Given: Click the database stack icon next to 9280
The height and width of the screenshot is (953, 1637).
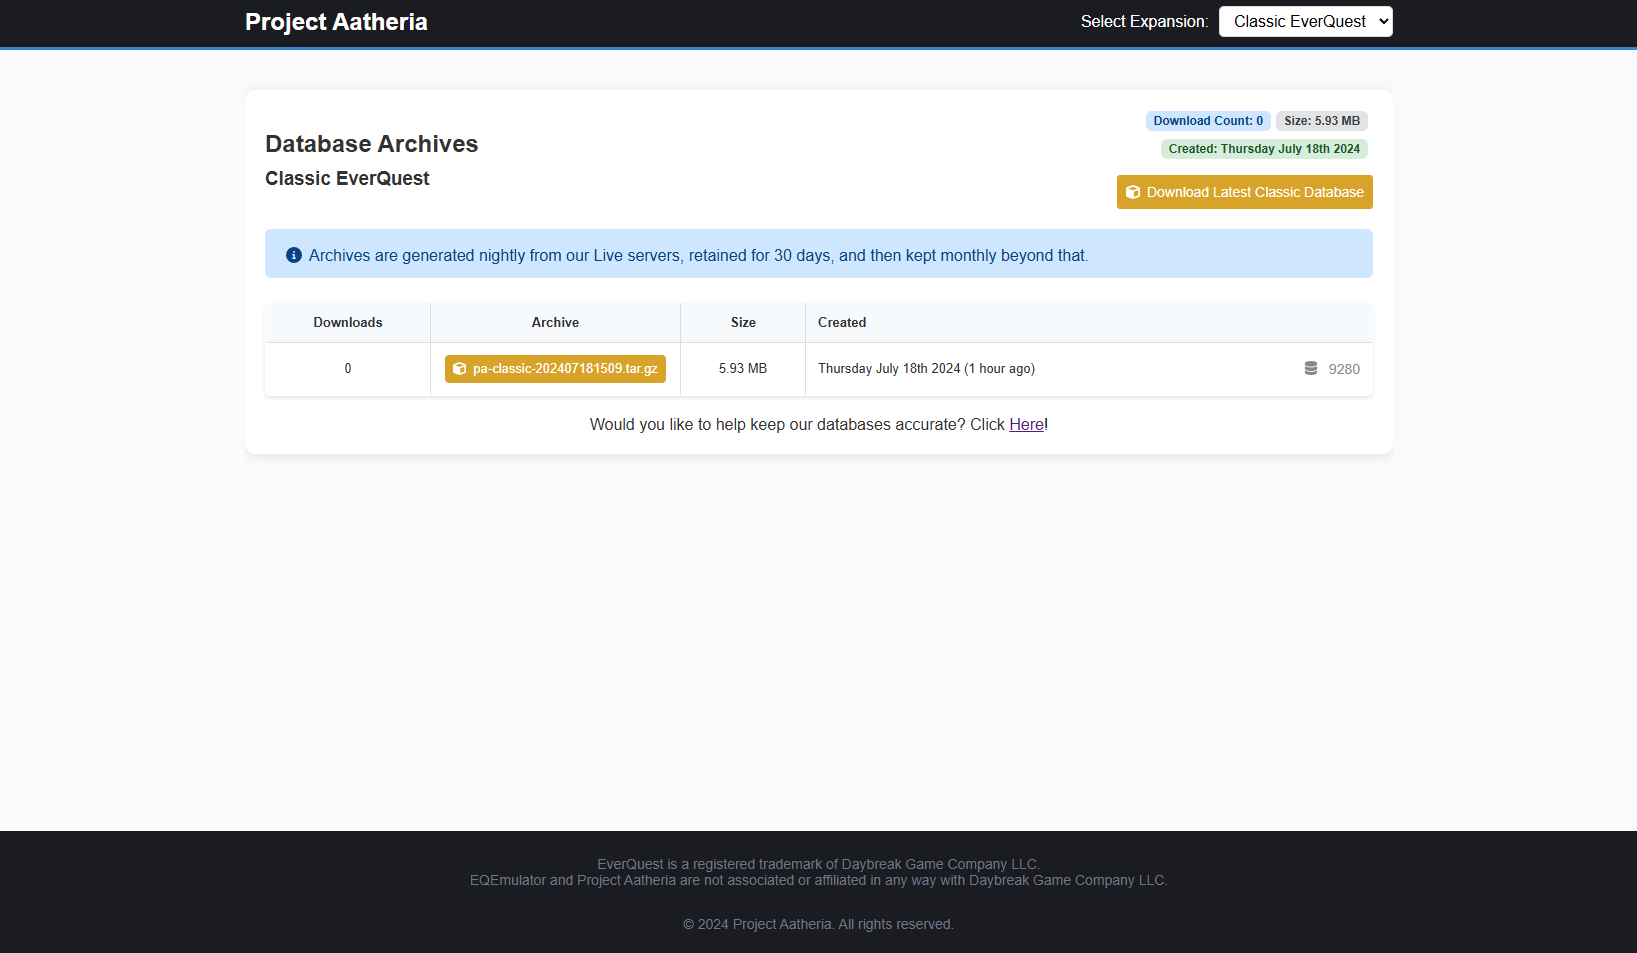Looking at the screenshot, I should point(1310,368).
